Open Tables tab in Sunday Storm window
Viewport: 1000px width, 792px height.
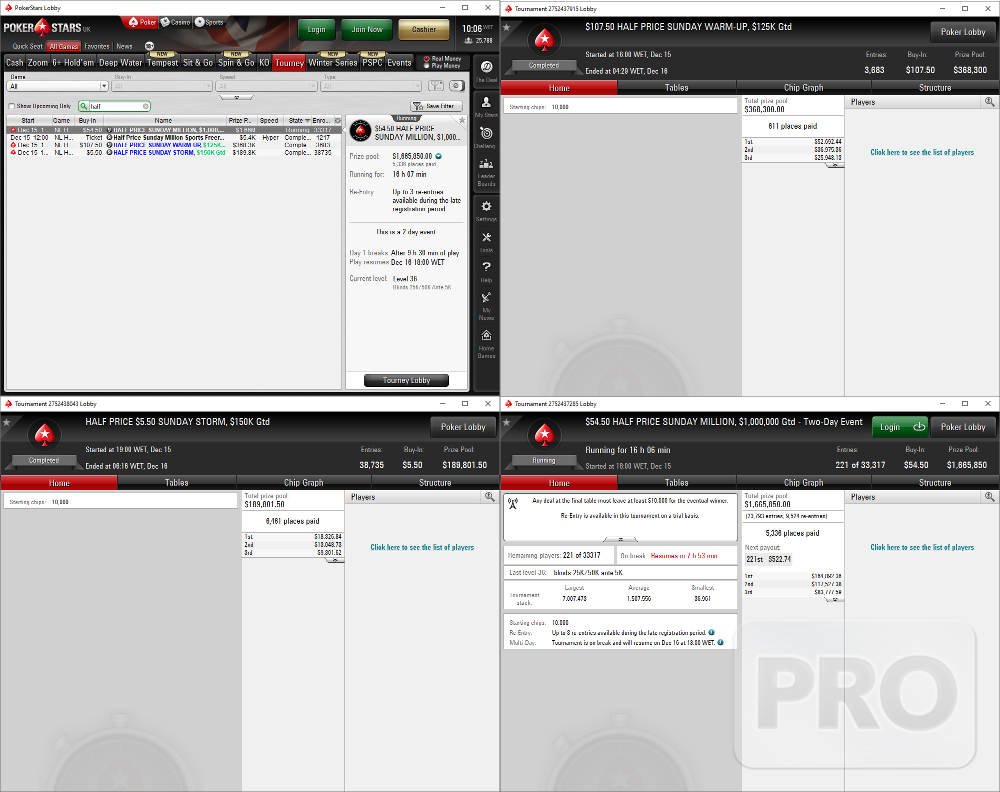(177, 483)
